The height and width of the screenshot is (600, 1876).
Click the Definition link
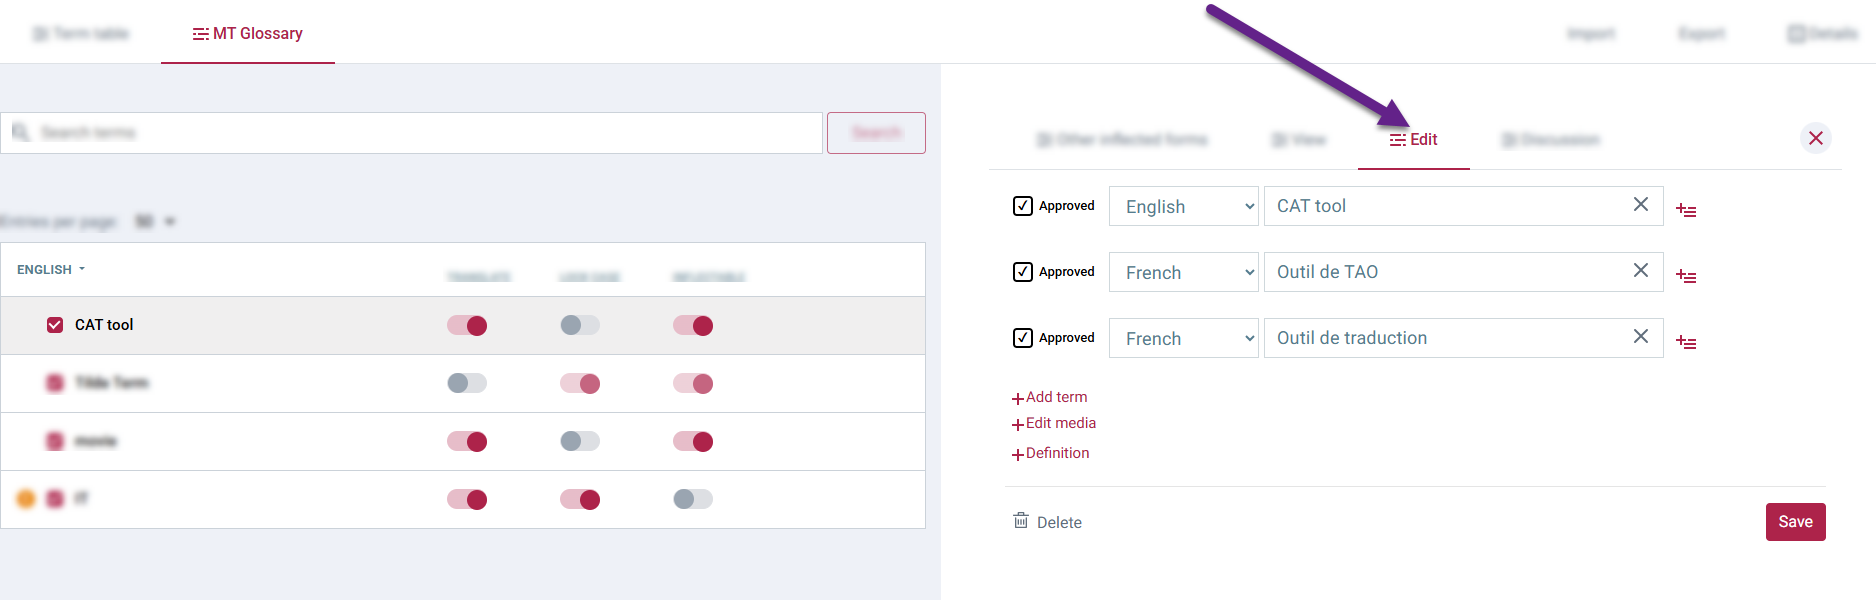point(1057,453)
